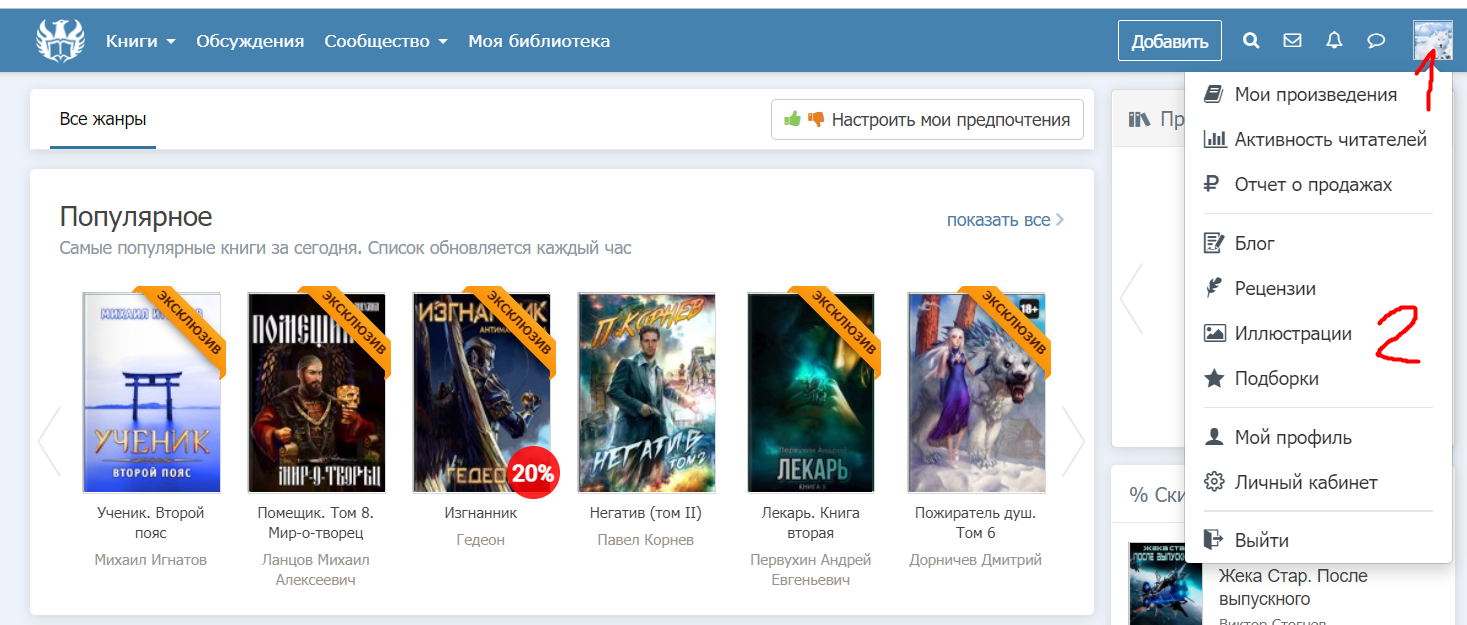This screenshot has height=625, width=1467.
Task: Select Иллюстрации from user menu
Action: click(x=1292, y=334)
